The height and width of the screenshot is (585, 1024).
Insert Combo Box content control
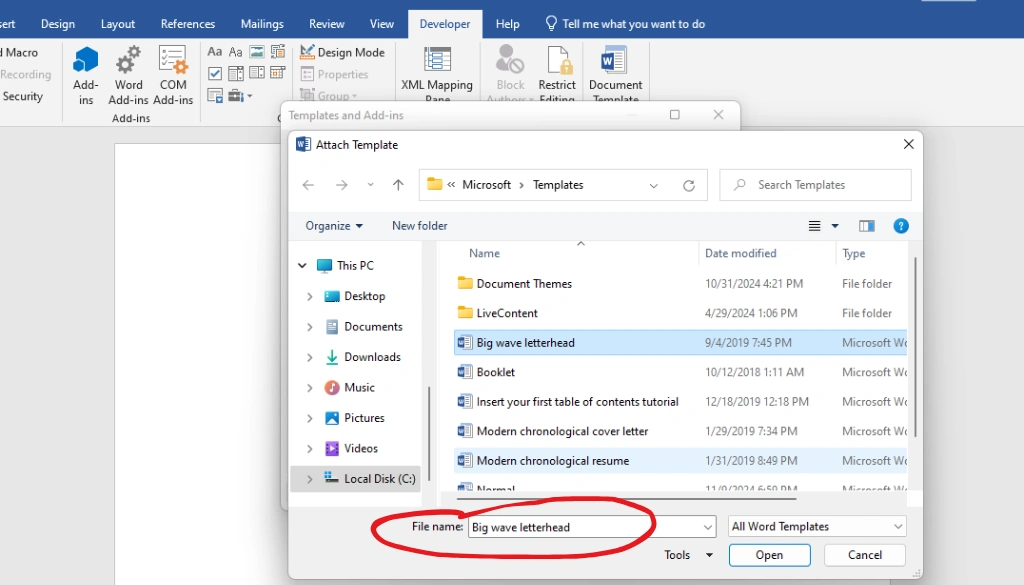pos(236,73)
